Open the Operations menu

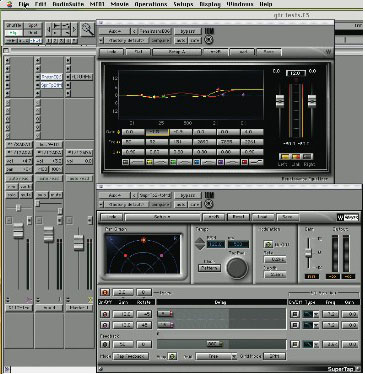(x=151, y=4)
